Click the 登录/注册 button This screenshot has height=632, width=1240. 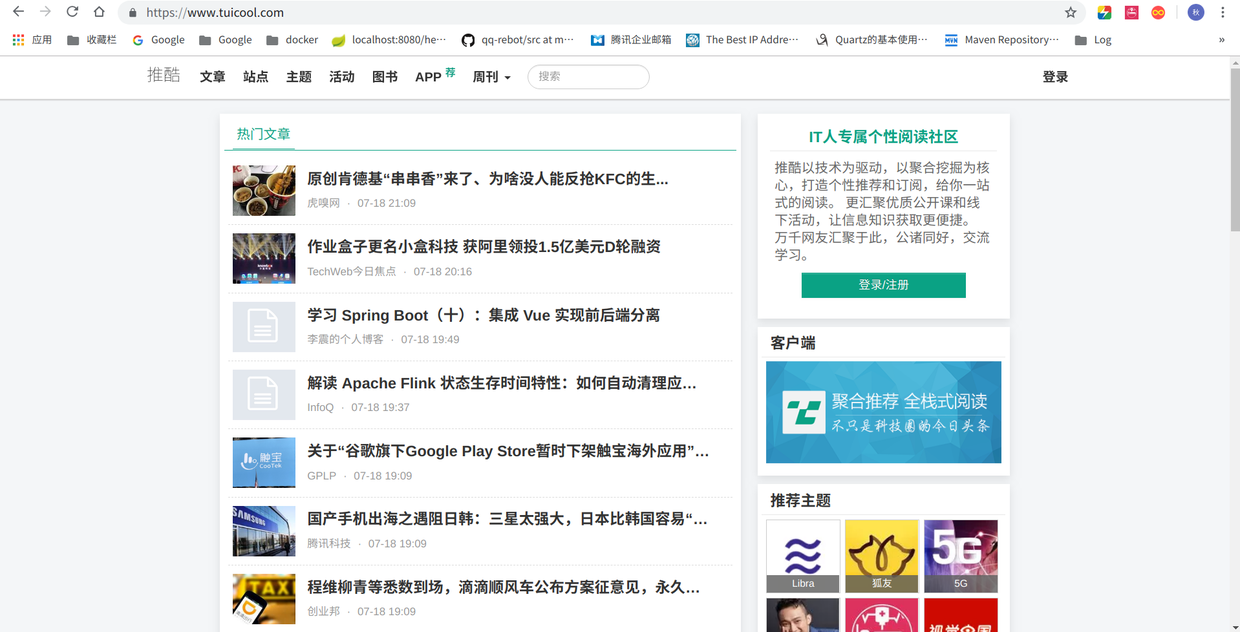(883, 285)
